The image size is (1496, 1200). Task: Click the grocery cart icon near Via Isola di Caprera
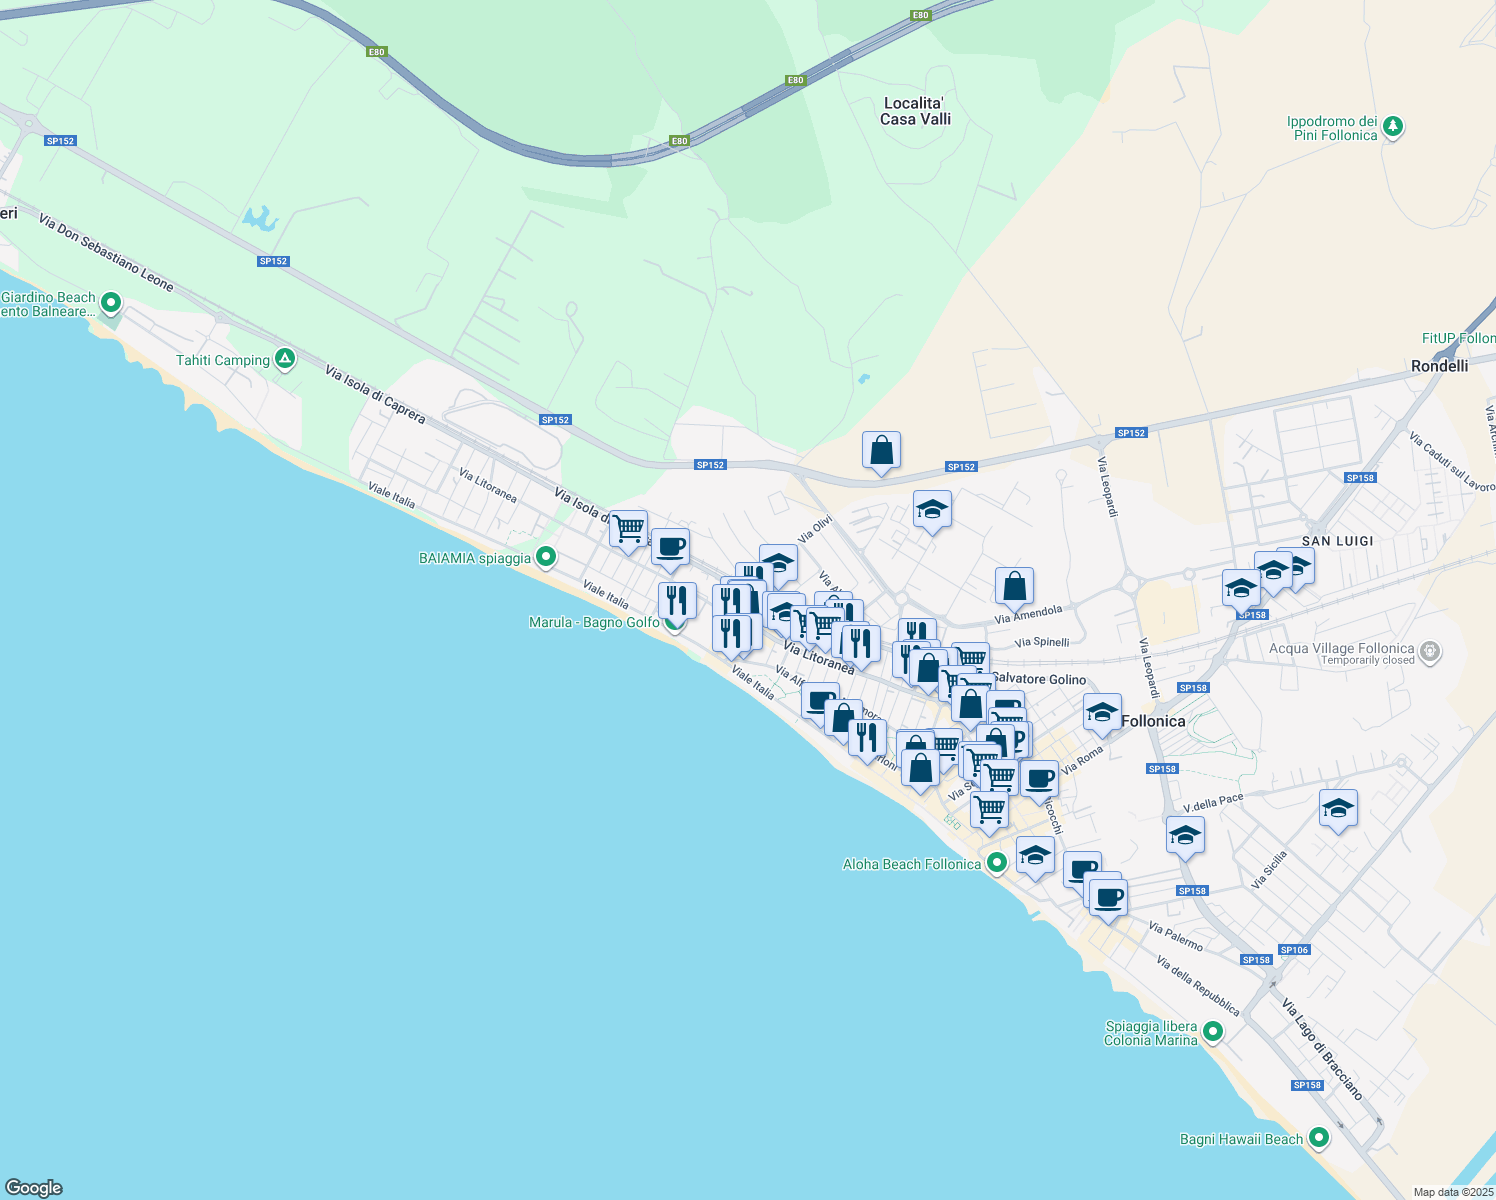tap(627, 530)
